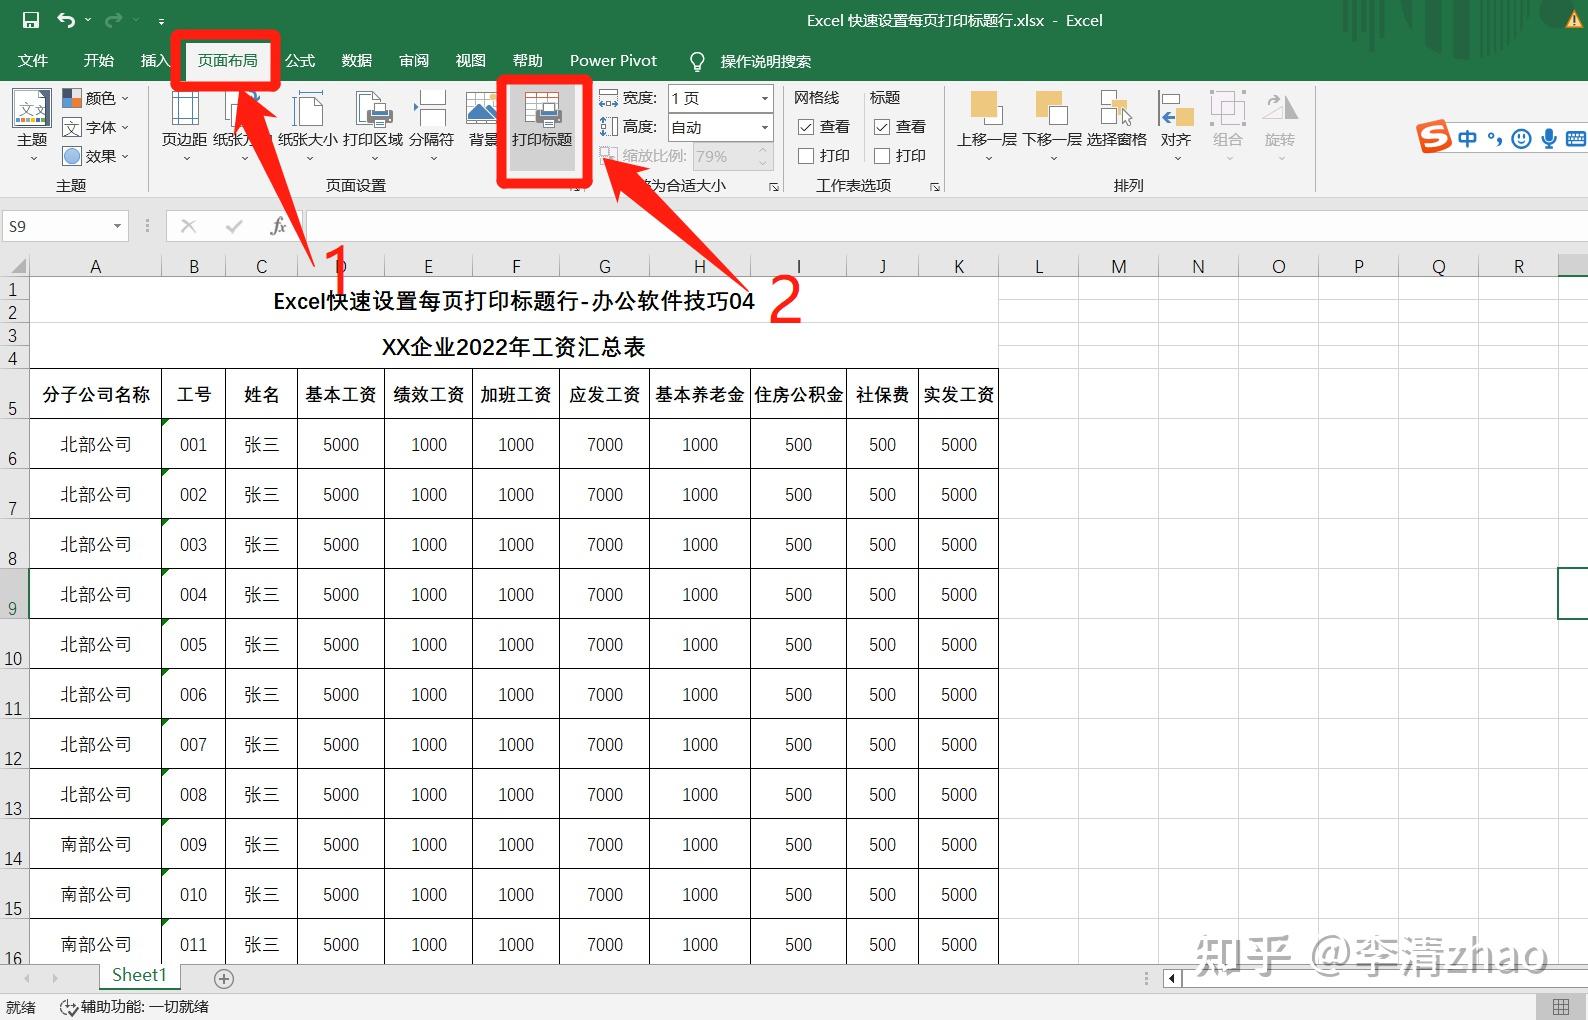Switch to Data (数据) tab
This screenshot has width=1588, height=1020.
pyautogui.click(x=357, y=61)
